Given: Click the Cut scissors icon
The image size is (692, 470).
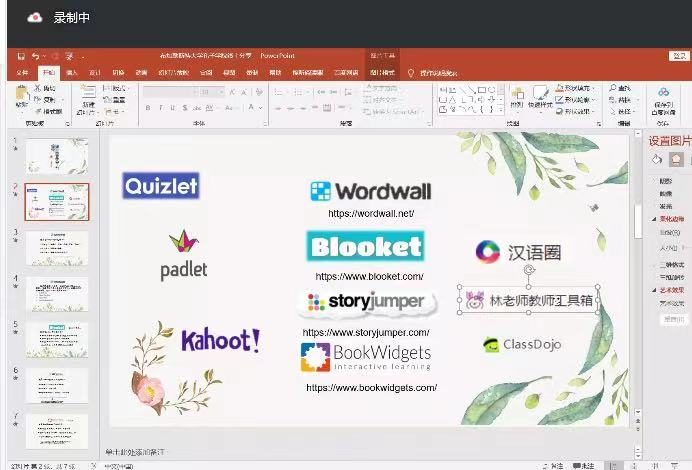Looking at the screenshot, I should click(x=38, y=88).
